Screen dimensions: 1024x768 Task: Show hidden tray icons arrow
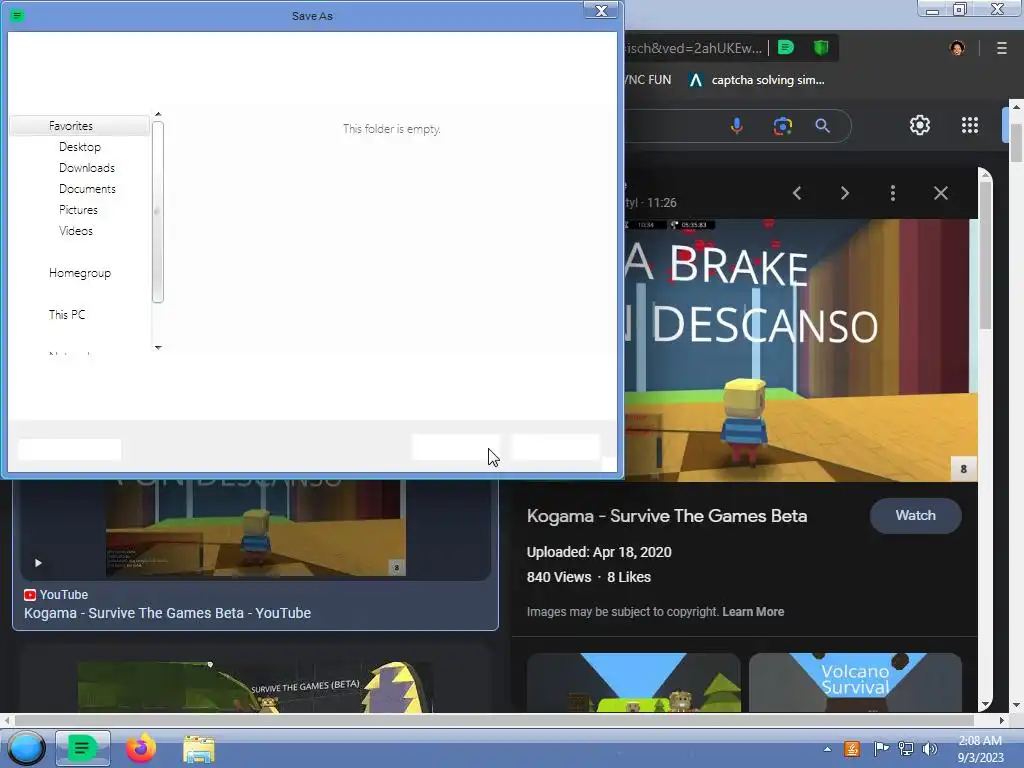pyautogui.click(x=827, y=749)
